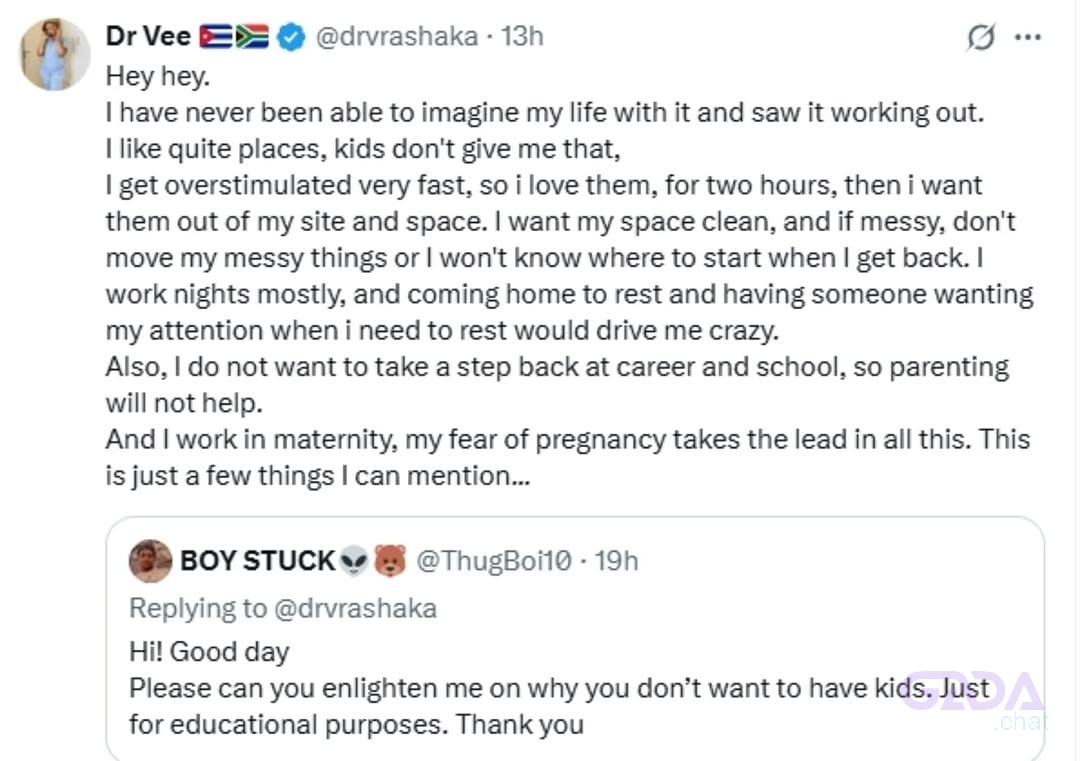The image size is (1080, 761).
Task: Click the 'Hi! Good day' quoted text
Action: 209,651
